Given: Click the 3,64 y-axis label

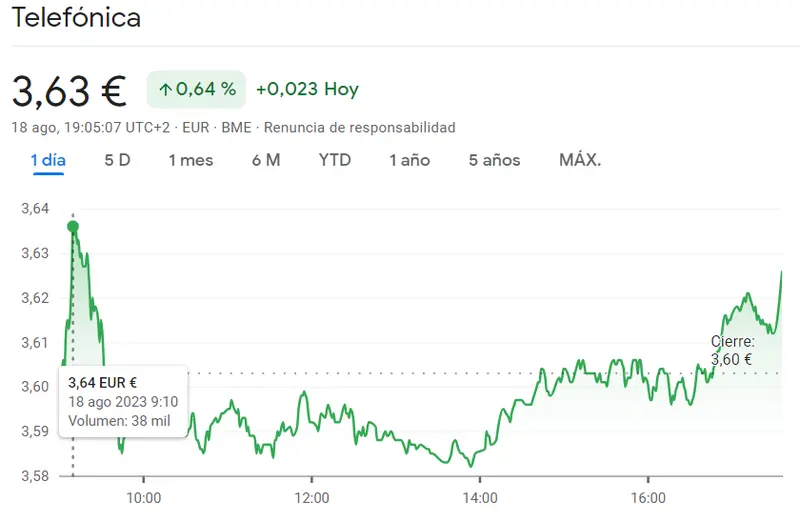Looking at the screenshot, I should point(35,209).
